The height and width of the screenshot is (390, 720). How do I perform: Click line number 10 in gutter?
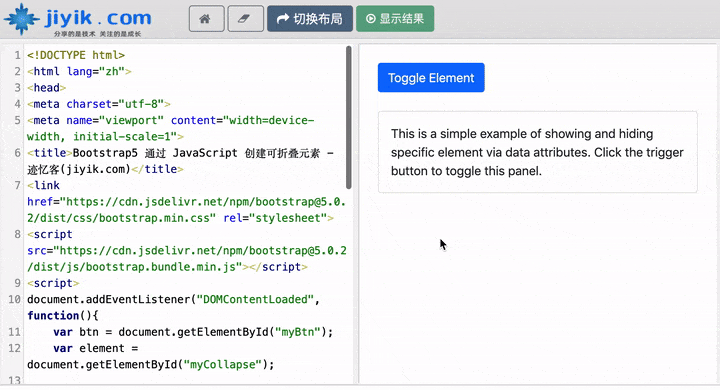click(x=15, y=300)
